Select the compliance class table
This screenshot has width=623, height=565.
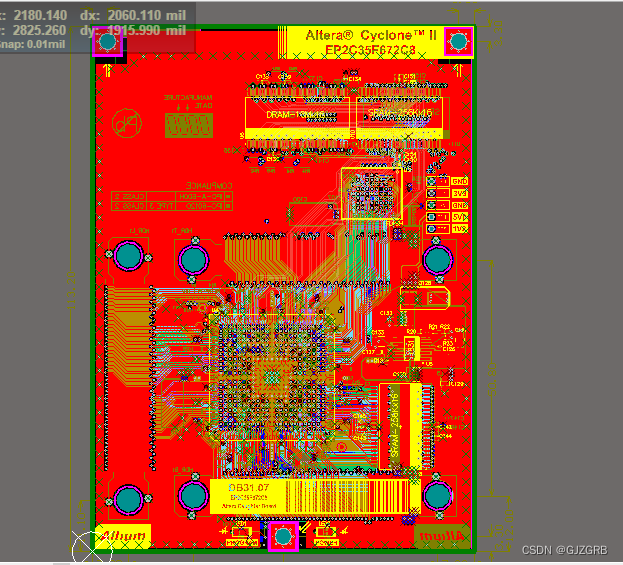coord(172,201)
